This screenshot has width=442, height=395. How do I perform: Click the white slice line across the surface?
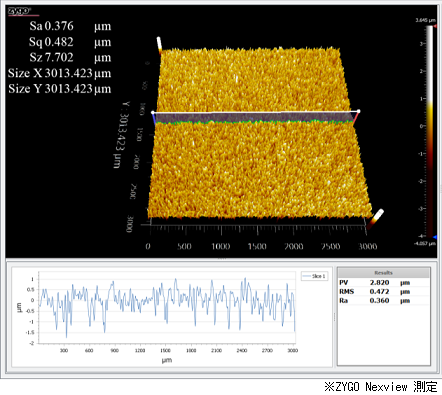pyautogui.click(x=255, y=112)
